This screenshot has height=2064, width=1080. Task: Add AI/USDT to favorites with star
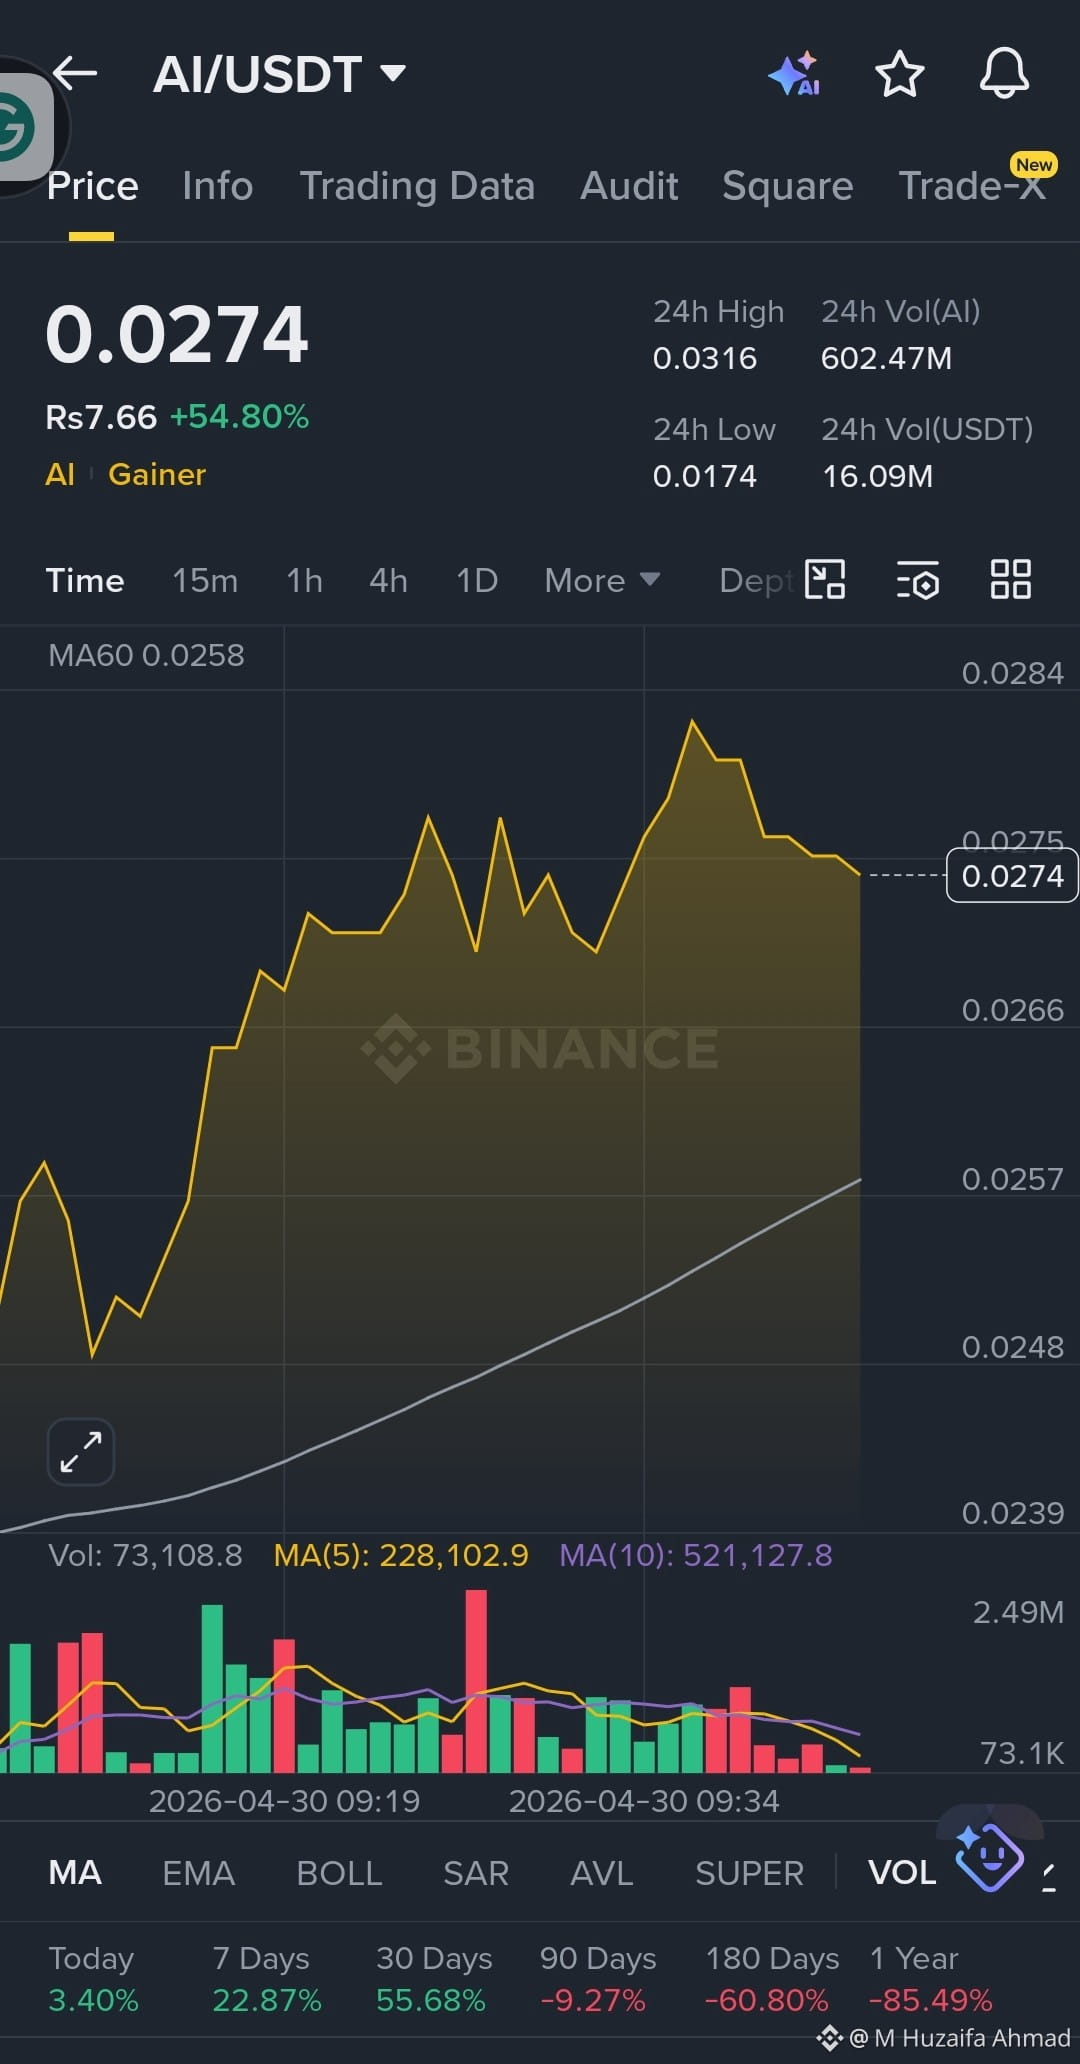[x=899, y=74]
